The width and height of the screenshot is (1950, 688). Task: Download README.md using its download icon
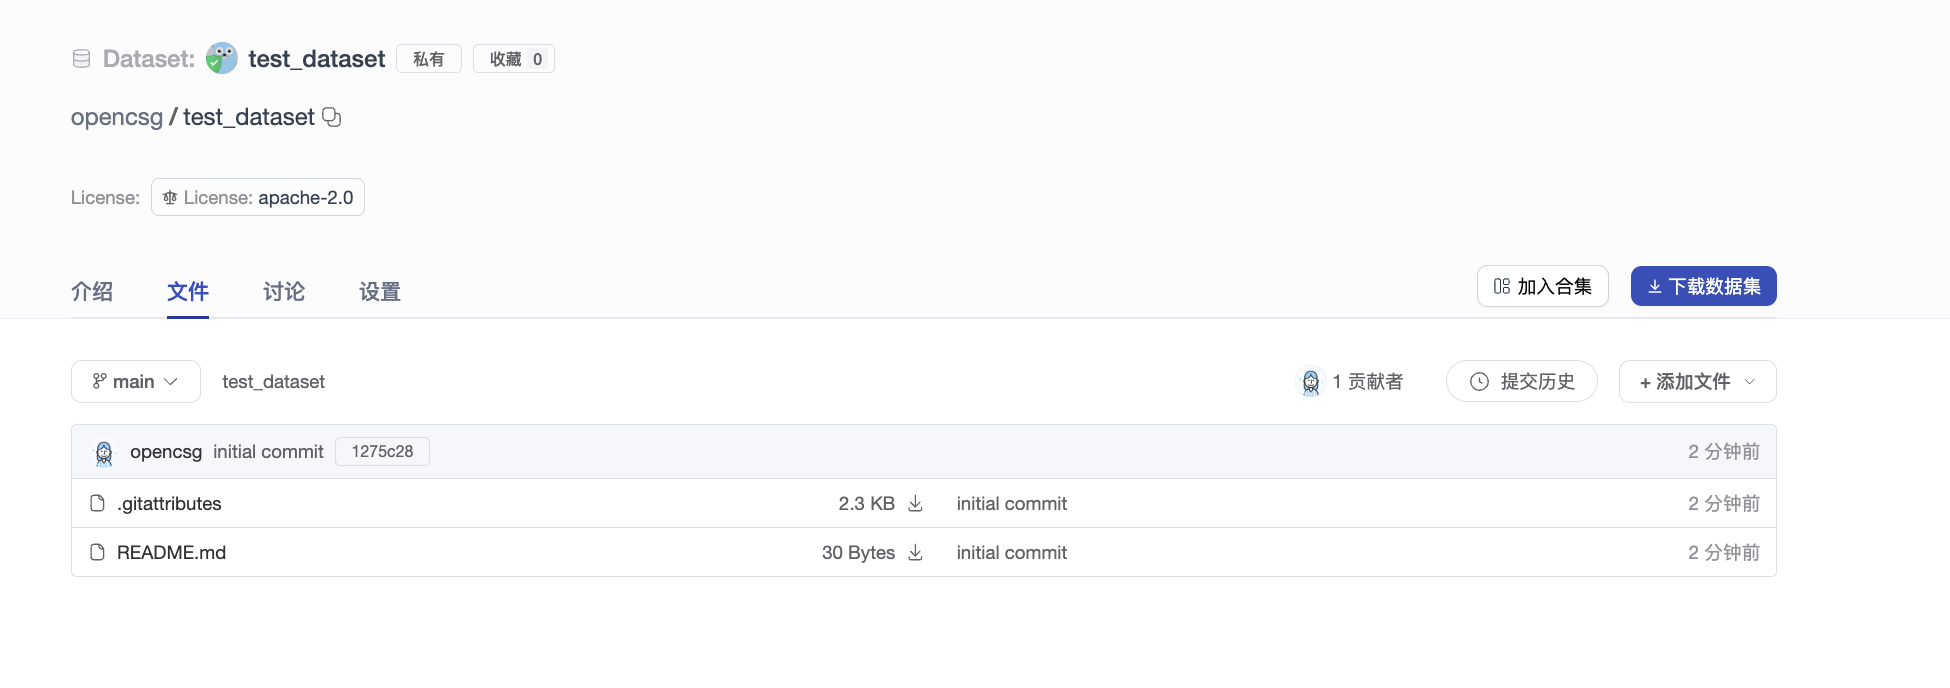click(x=915, y=553)
